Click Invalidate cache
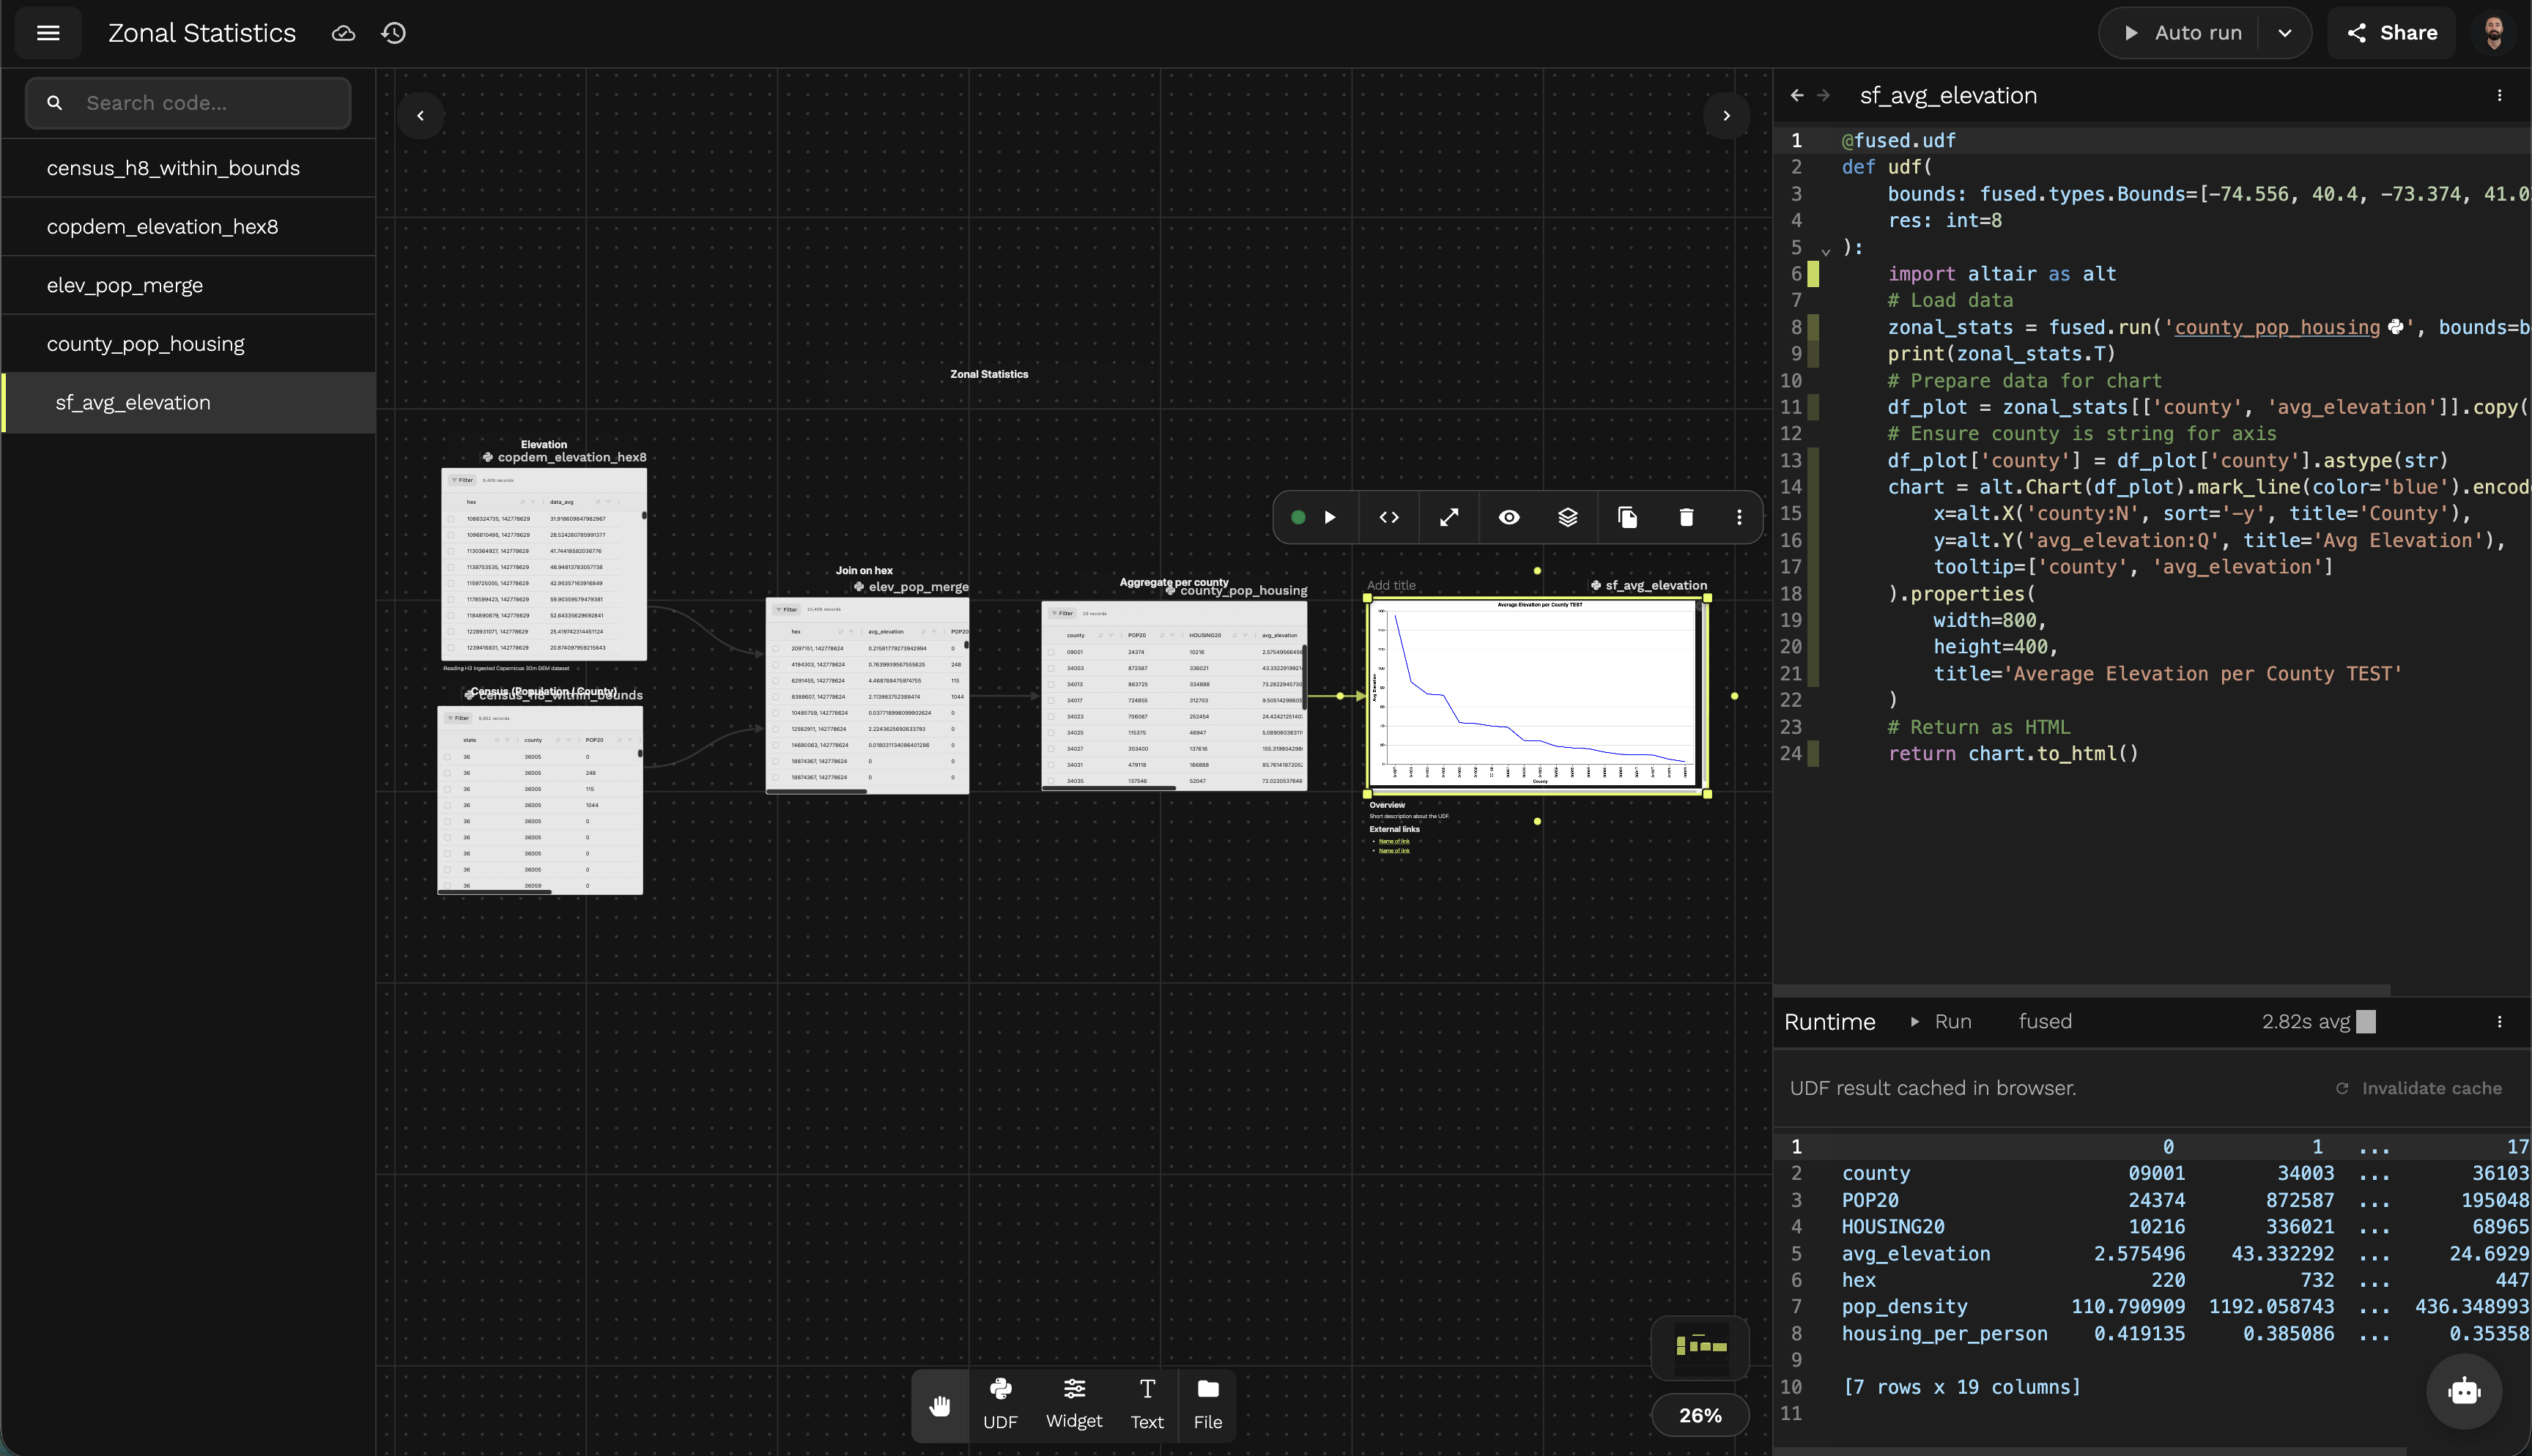This screenshot has height=1456, width=2532. (2419, 1088)
